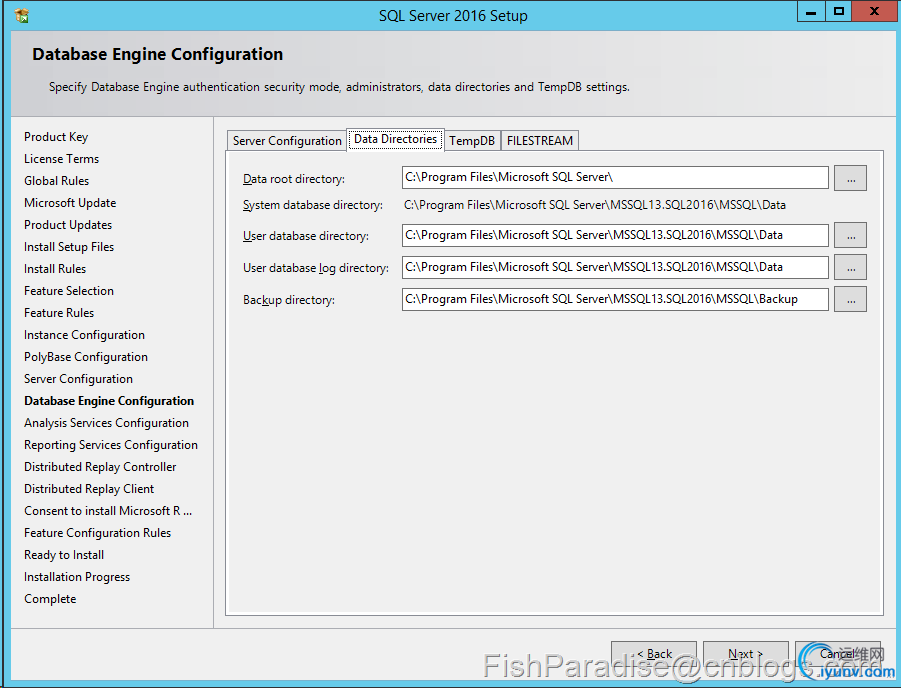
Task: Open the TempDB tab
Action: point(472,141)
